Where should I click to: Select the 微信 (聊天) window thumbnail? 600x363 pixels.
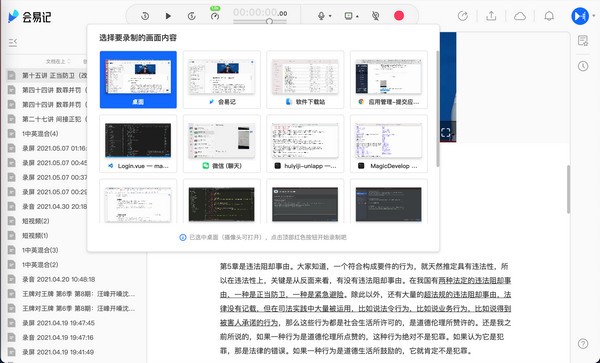click(222, 144)
